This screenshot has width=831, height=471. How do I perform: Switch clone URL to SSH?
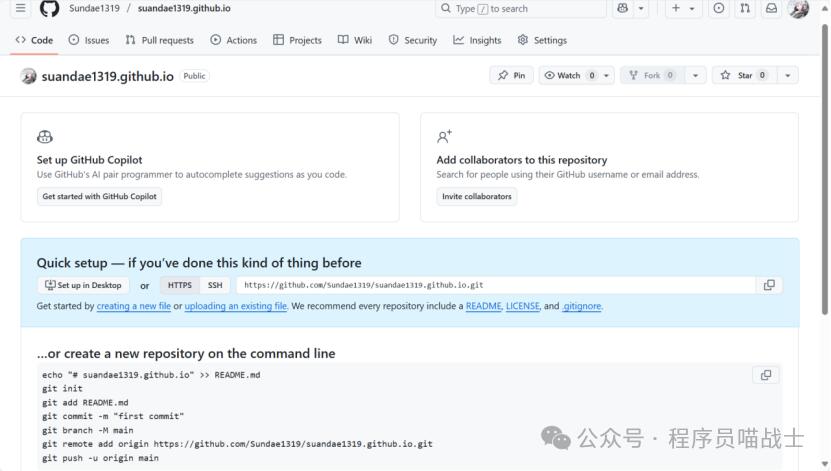click(215, 285)
